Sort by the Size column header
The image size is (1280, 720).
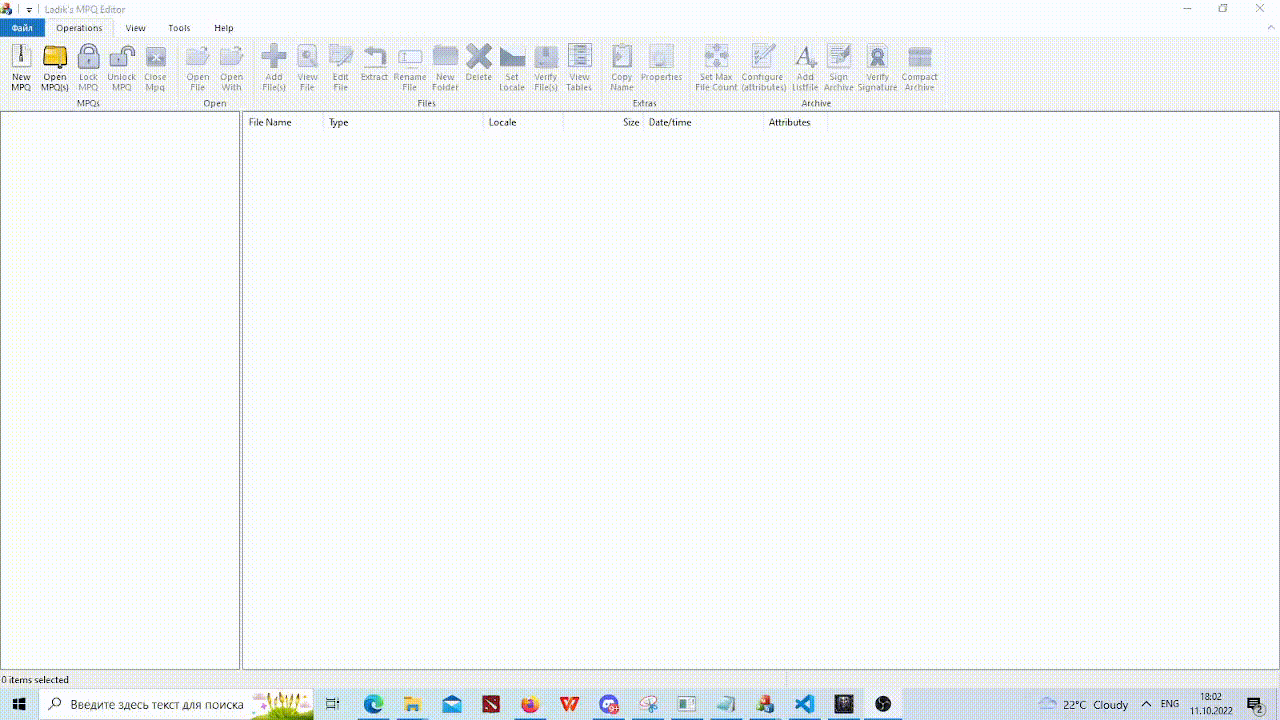(603, 122)
